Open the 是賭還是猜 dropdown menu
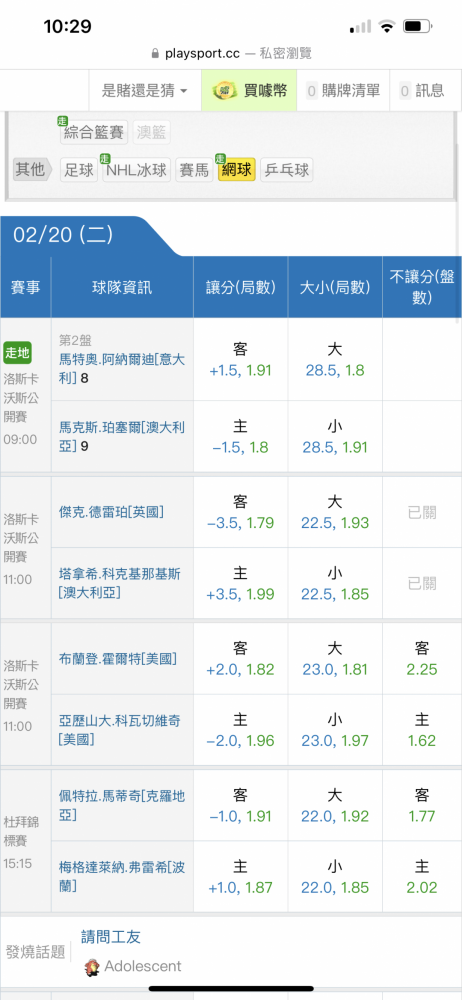462x1000 pixels. click(145, 91)
